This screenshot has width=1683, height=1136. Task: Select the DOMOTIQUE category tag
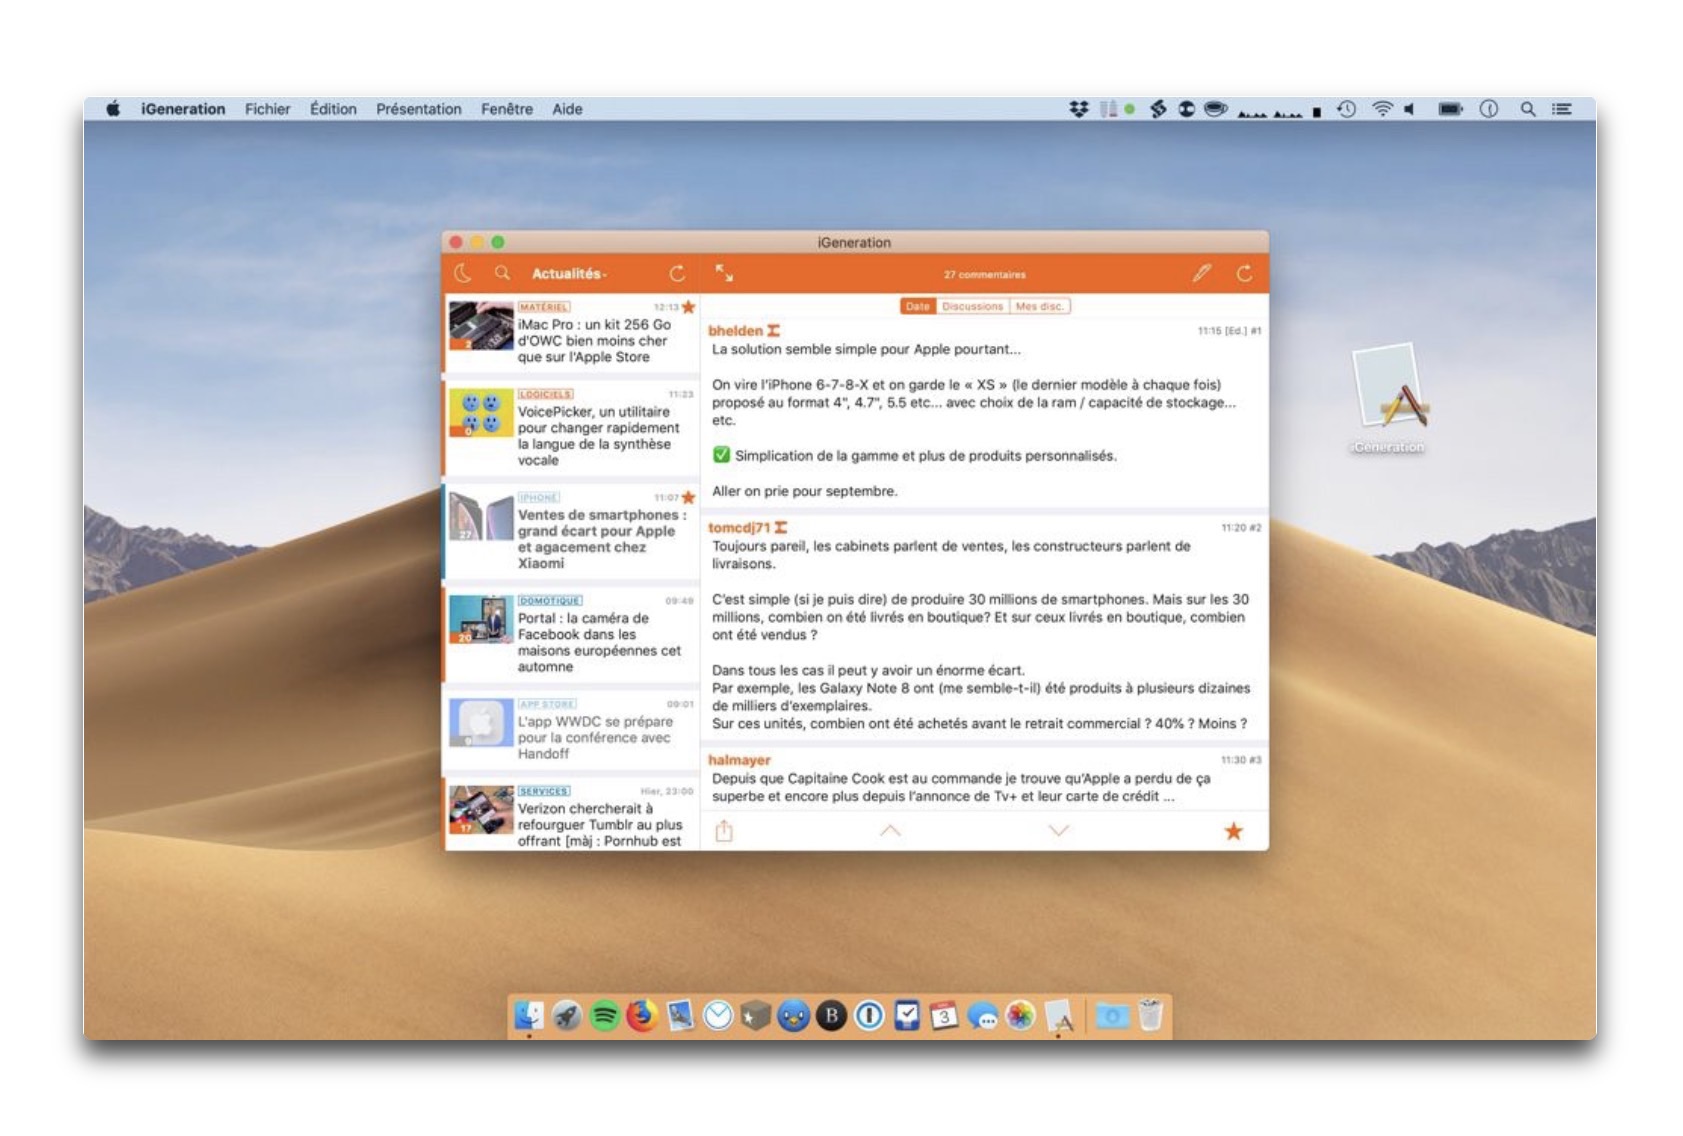[550, 601]
